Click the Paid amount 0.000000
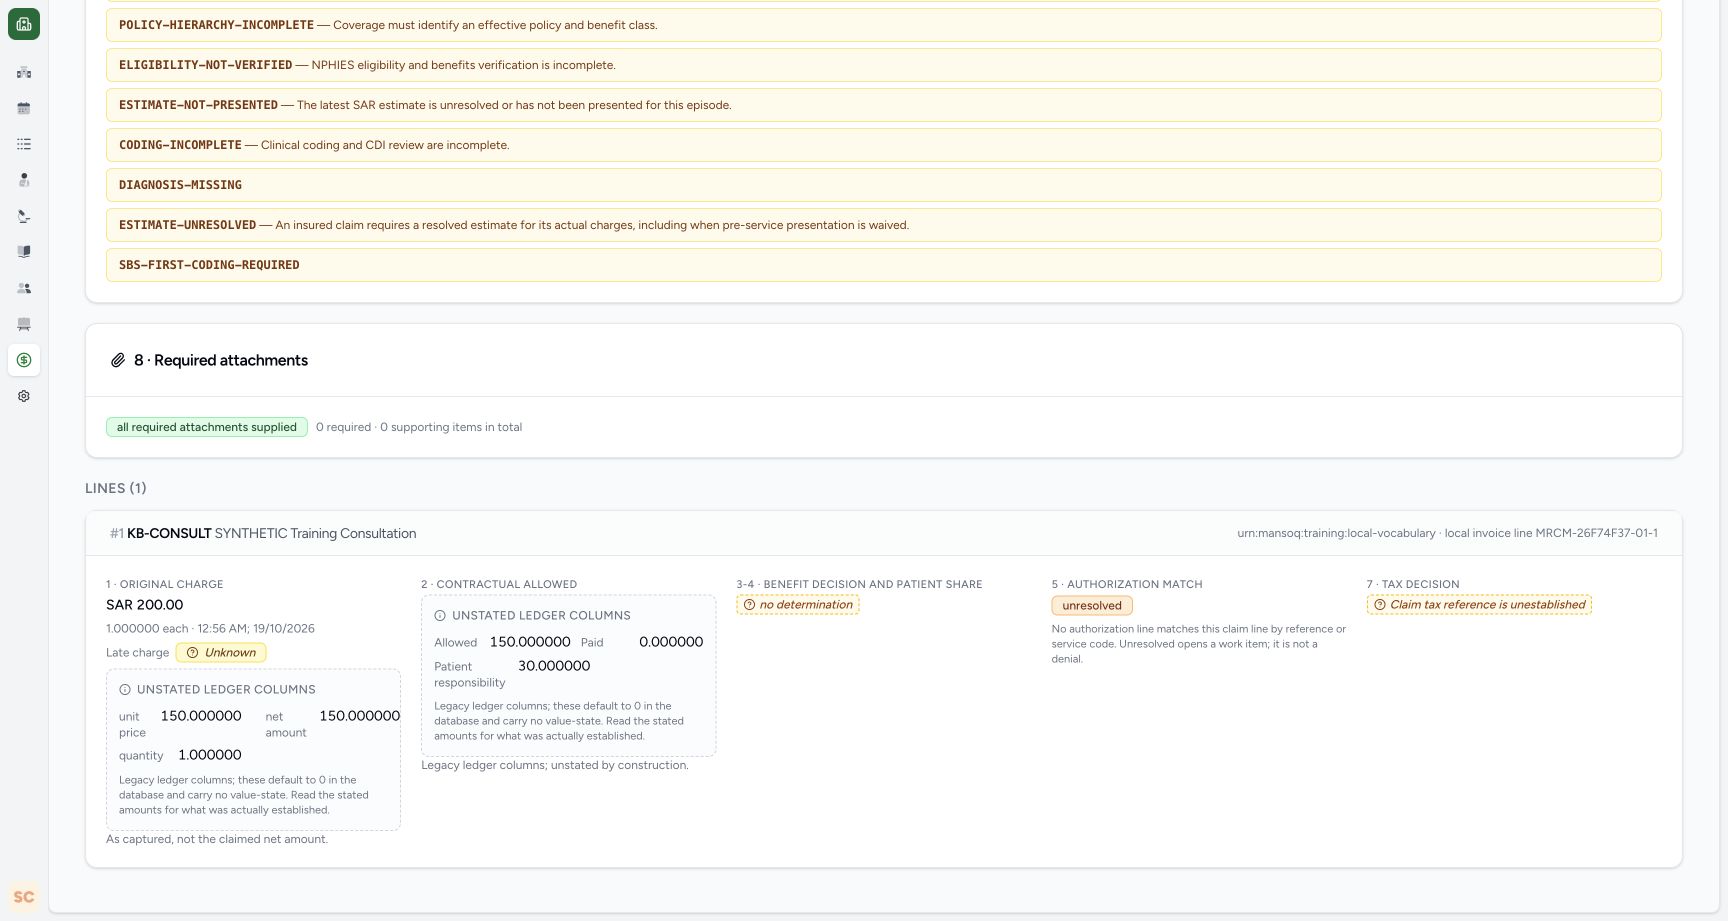This screenshot has height=921, width=1728. tap(671, 642)
